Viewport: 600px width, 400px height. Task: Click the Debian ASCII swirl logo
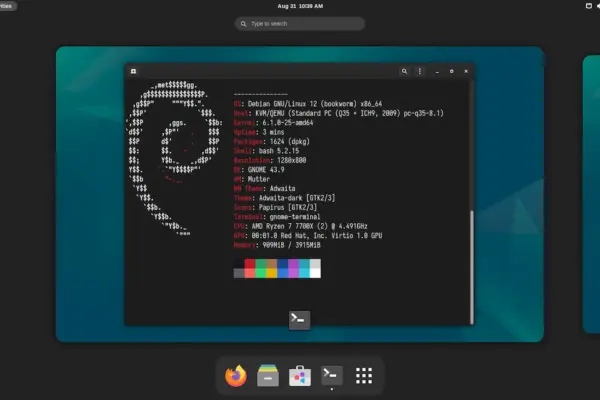[174, 159]
